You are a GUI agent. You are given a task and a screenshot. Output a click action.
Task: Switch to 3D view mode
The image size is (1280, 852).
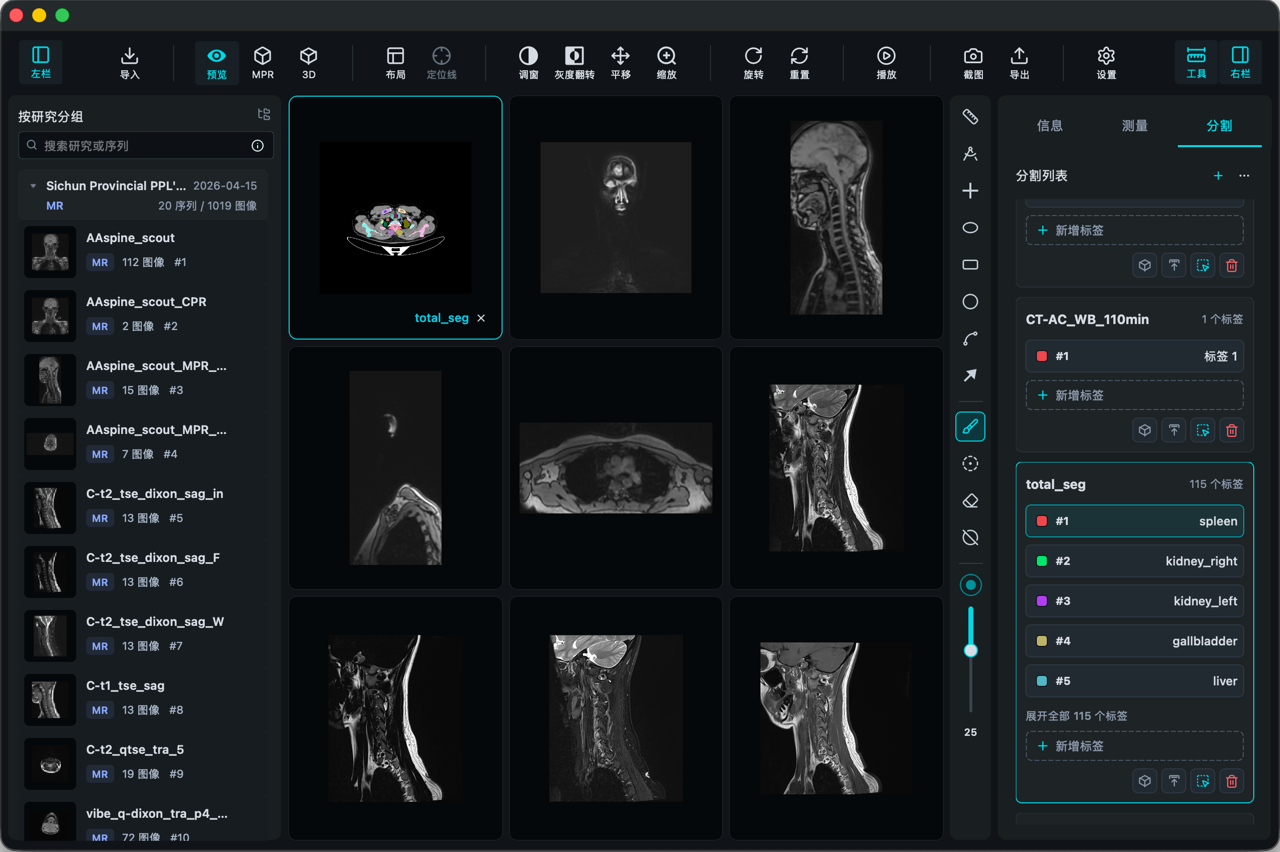point(309,62)
